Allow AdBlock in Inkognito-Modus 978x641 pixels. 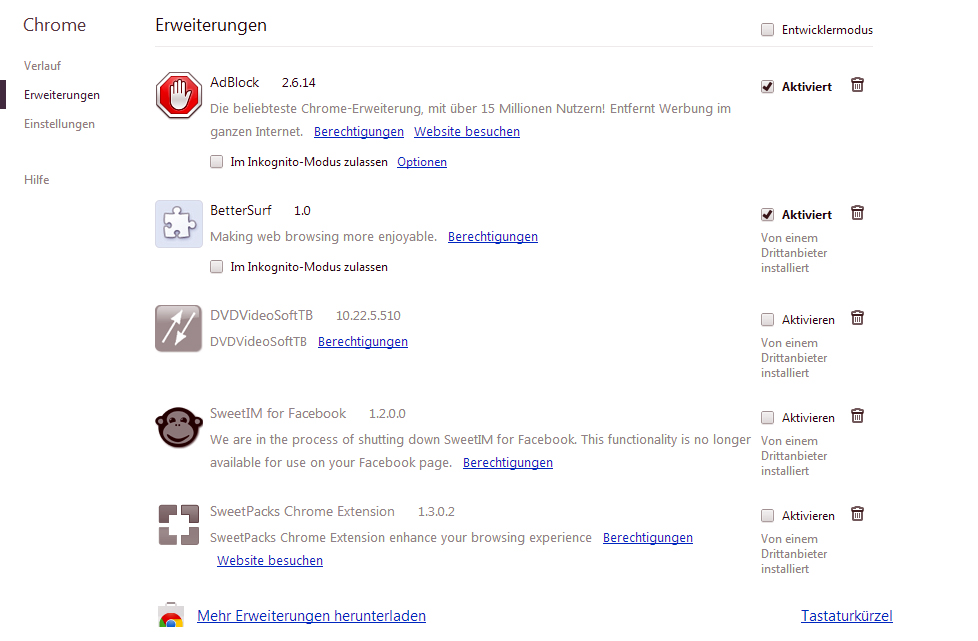(216, 161)
